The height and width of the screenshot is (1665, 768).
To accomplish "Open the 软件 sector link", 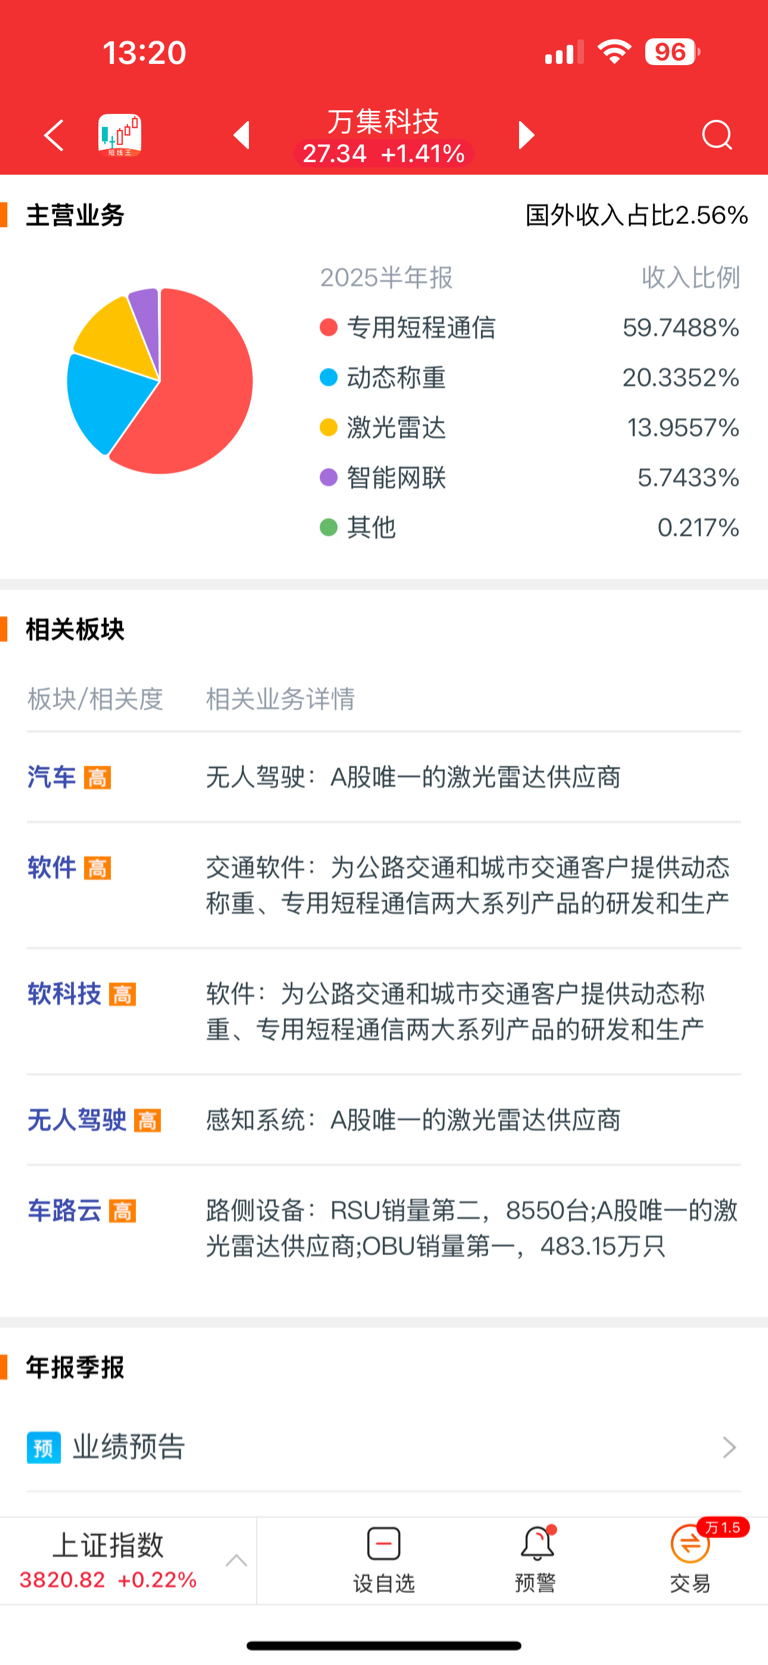I will [52, 867].
